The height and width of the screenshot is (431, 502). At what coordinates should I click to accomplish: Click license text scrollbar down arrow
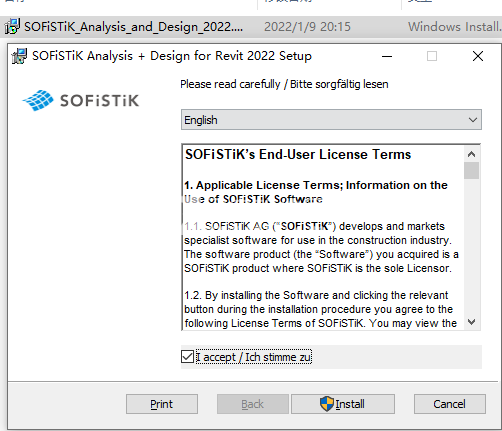(471, 322)
